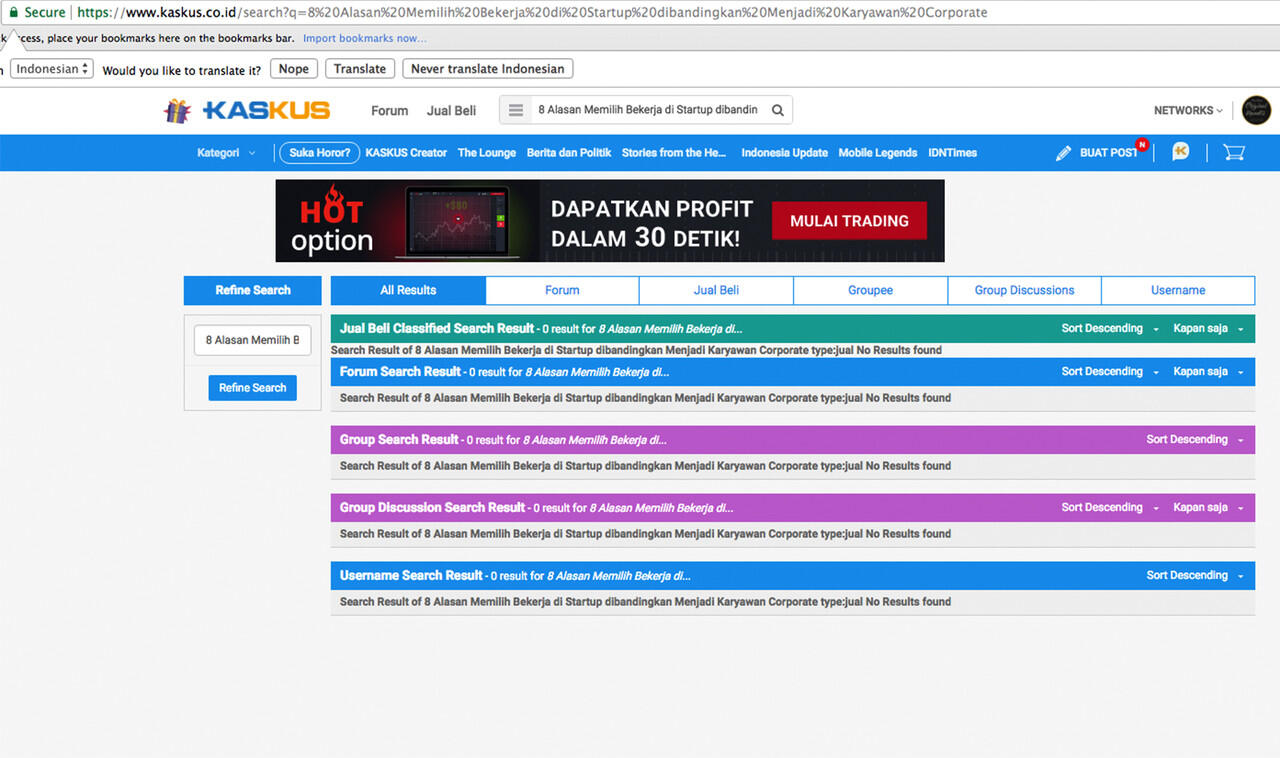Open Sort Descending in Group Discussion results
The image size is (1280, 758).
click(x=1110, y=508)
